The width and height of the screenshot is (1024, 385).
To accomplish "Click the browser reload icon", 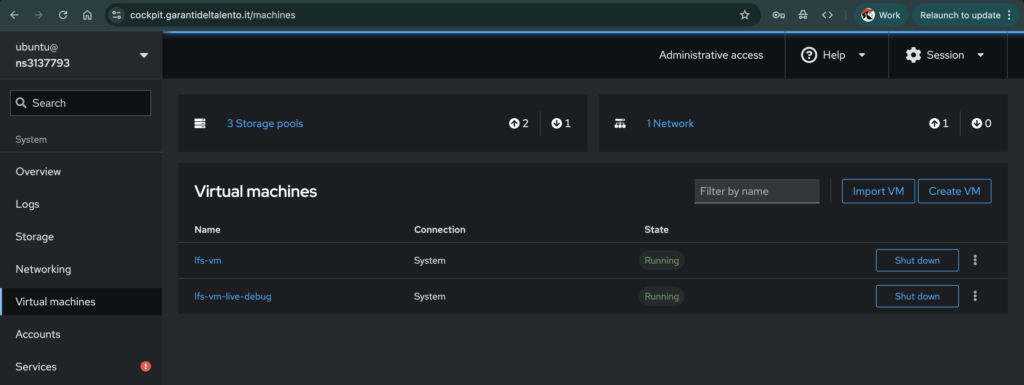I will 63,15.
